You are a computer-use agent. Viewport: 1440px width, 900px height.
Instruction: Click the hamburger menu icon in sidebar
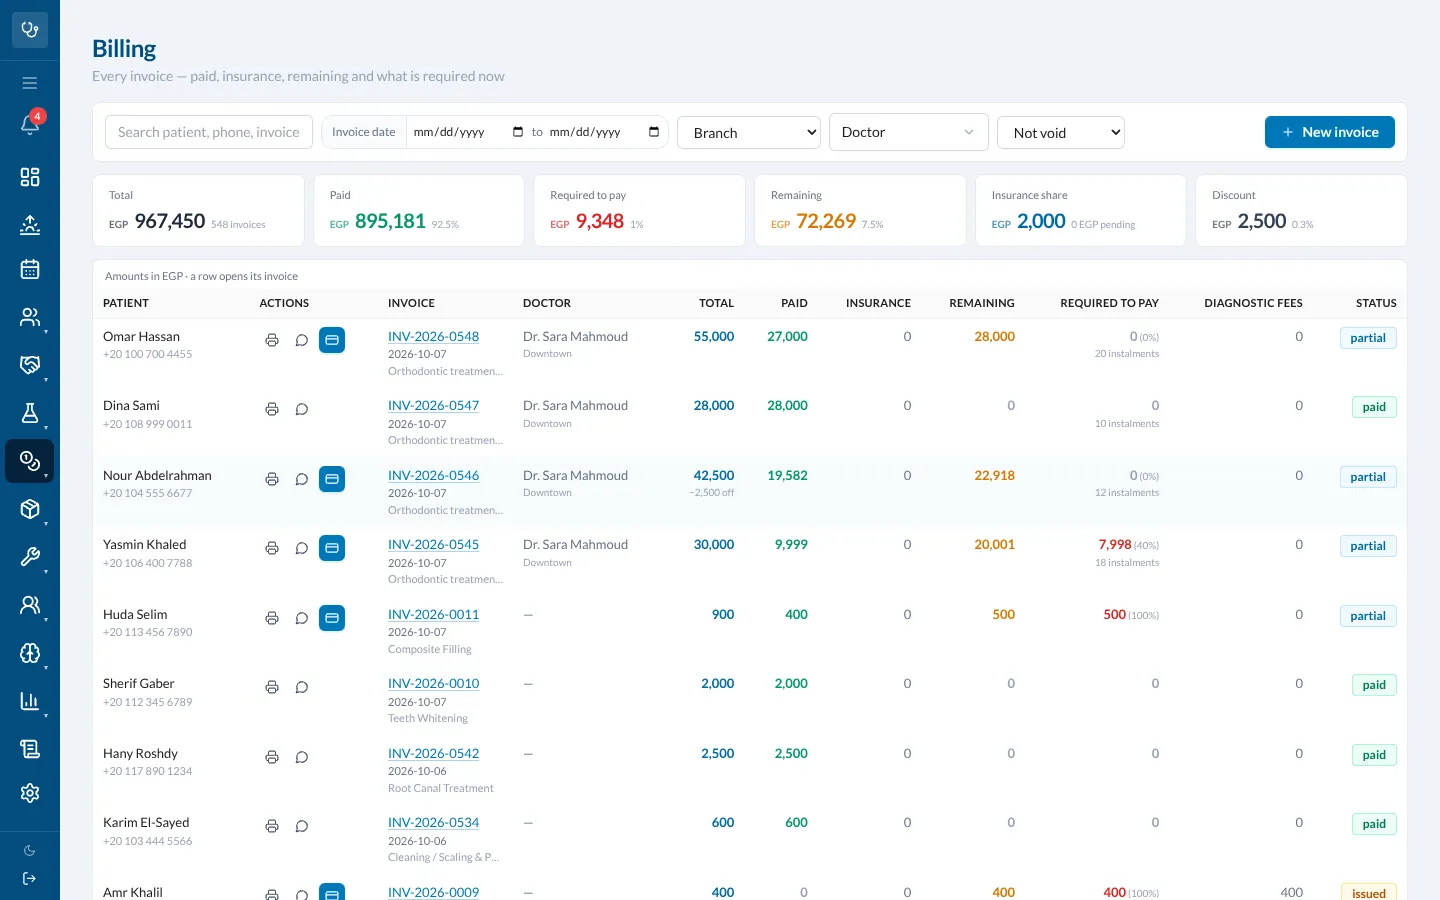(x=30, y=83)
